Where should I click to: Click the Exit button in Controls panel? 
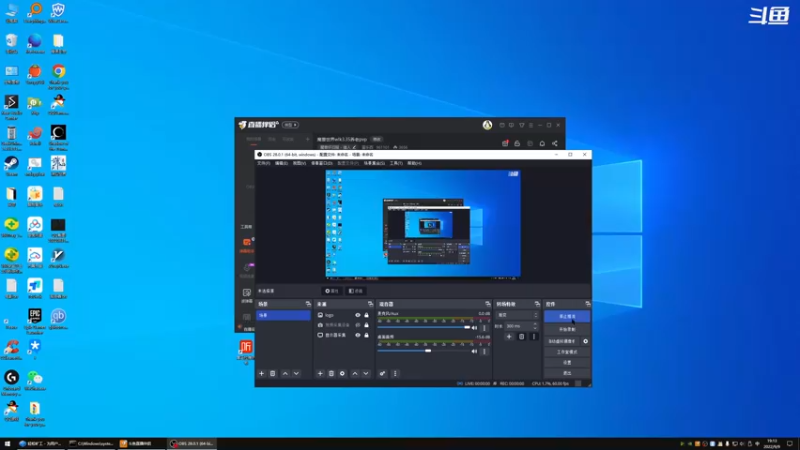567,373
